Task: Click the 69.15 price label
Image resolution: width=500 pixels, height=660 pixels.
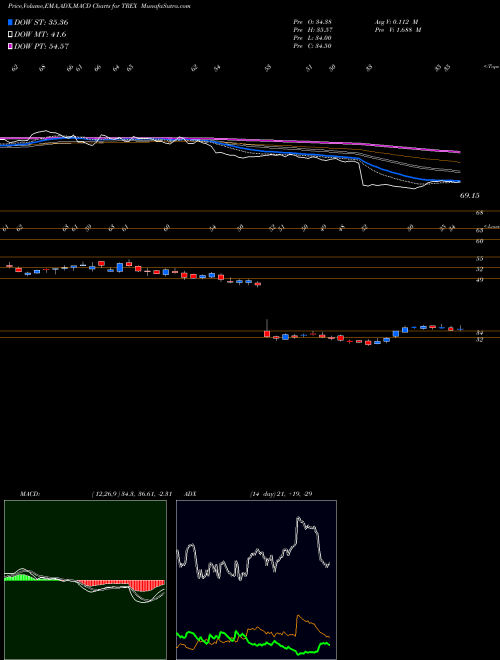Action: [470, 196]
